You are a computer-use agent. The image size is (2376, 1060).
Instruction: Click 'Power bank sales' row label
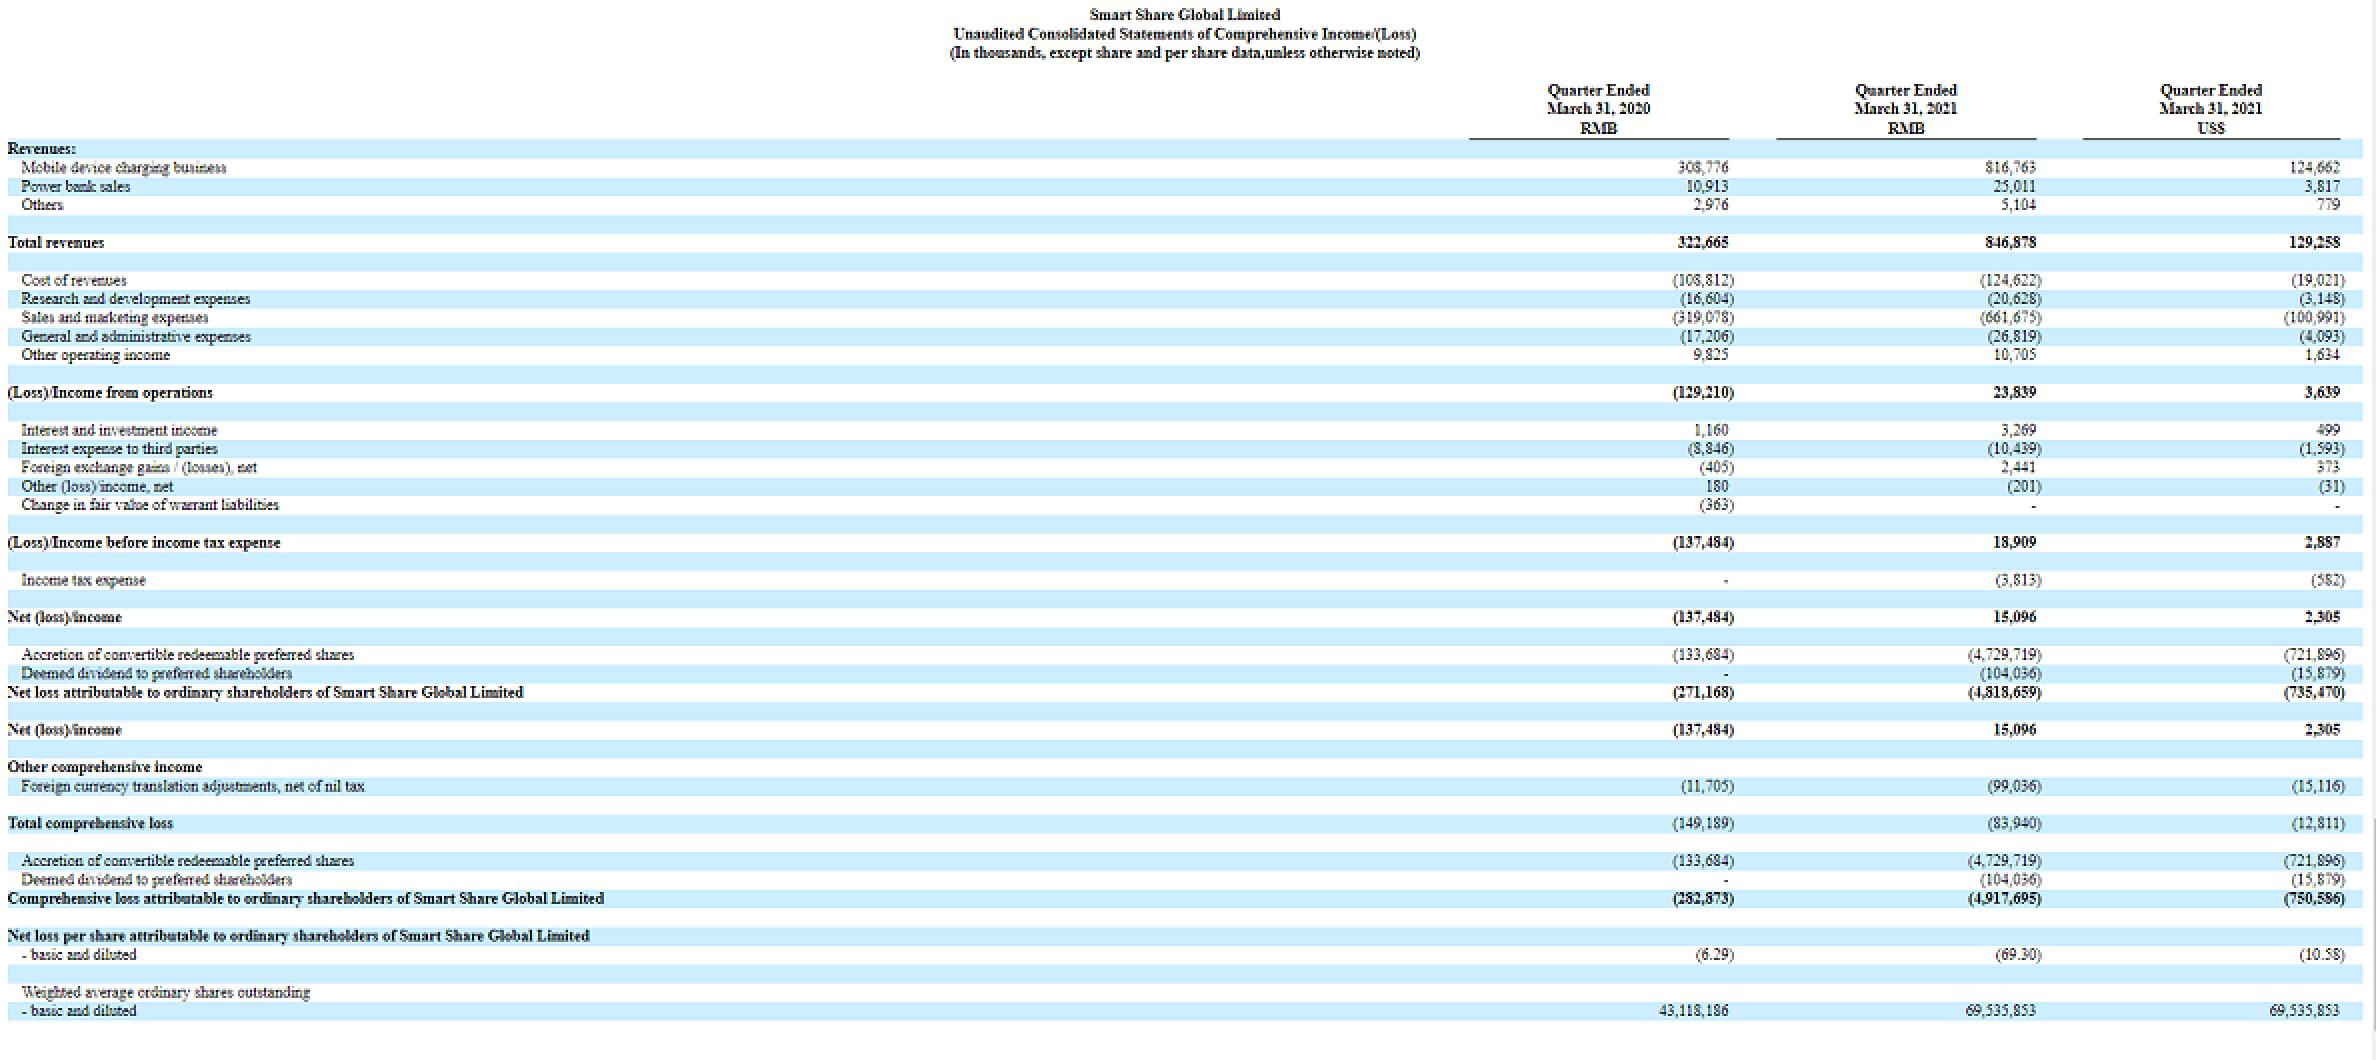pos(76,186)
